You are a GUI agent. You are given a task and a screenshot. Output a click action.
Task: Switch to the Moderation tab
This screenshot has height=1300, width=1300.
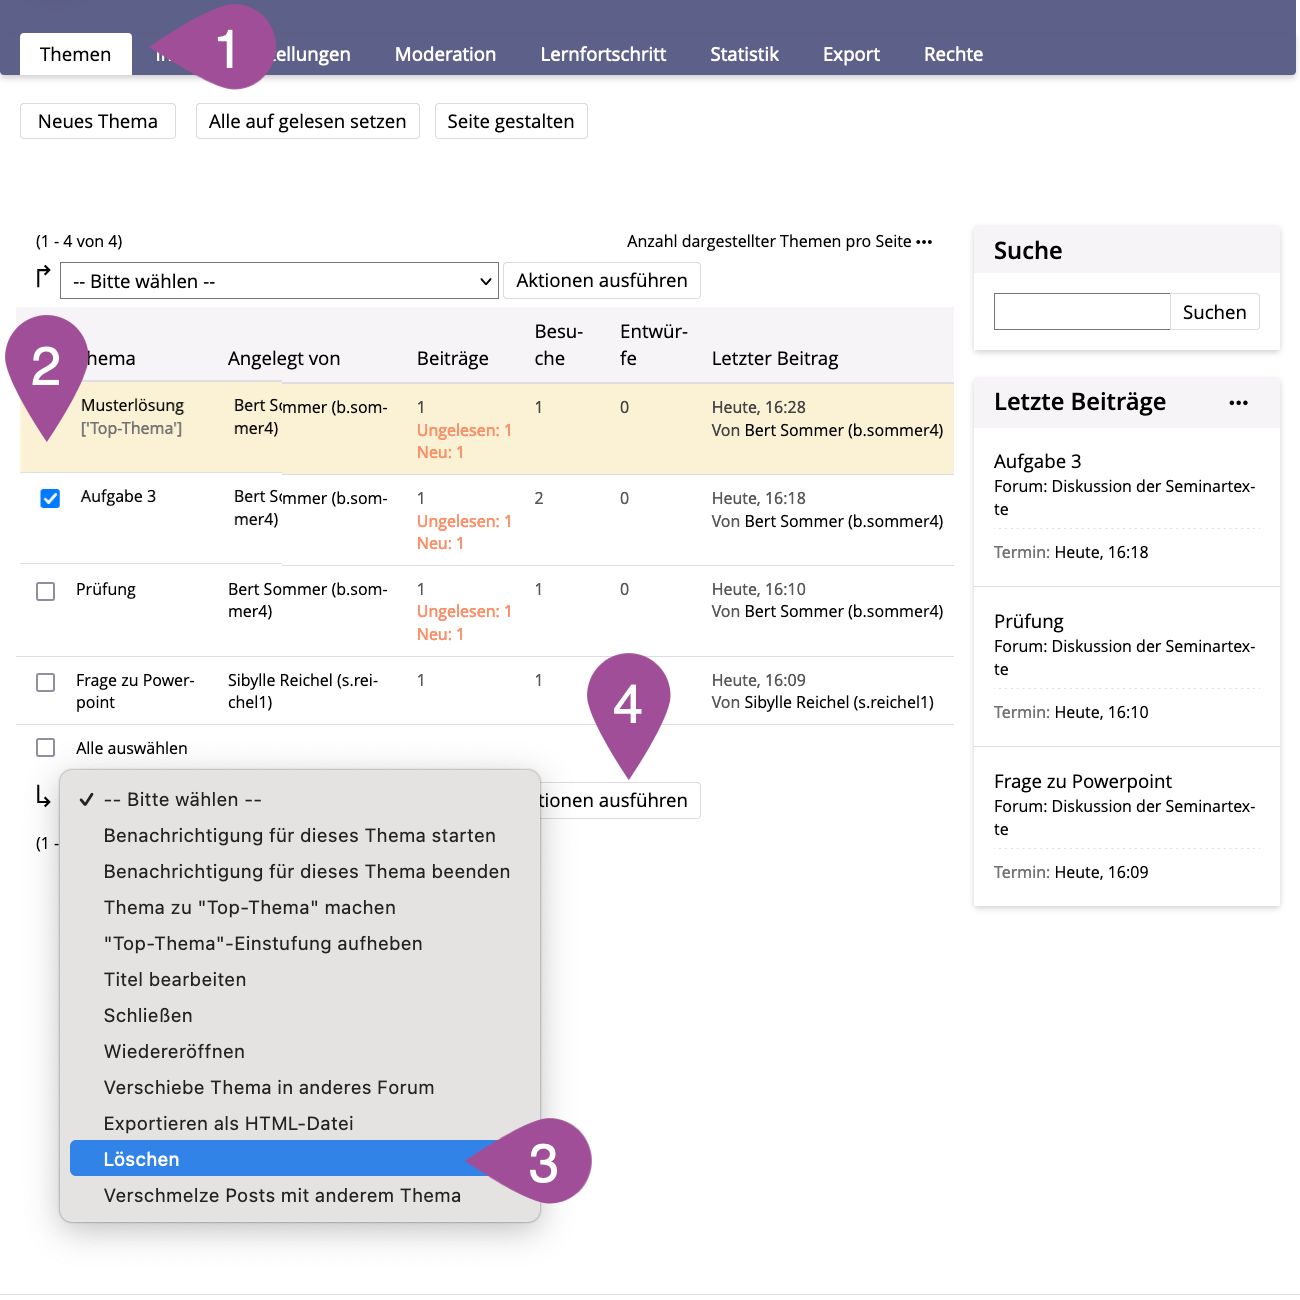click(445, 54)
